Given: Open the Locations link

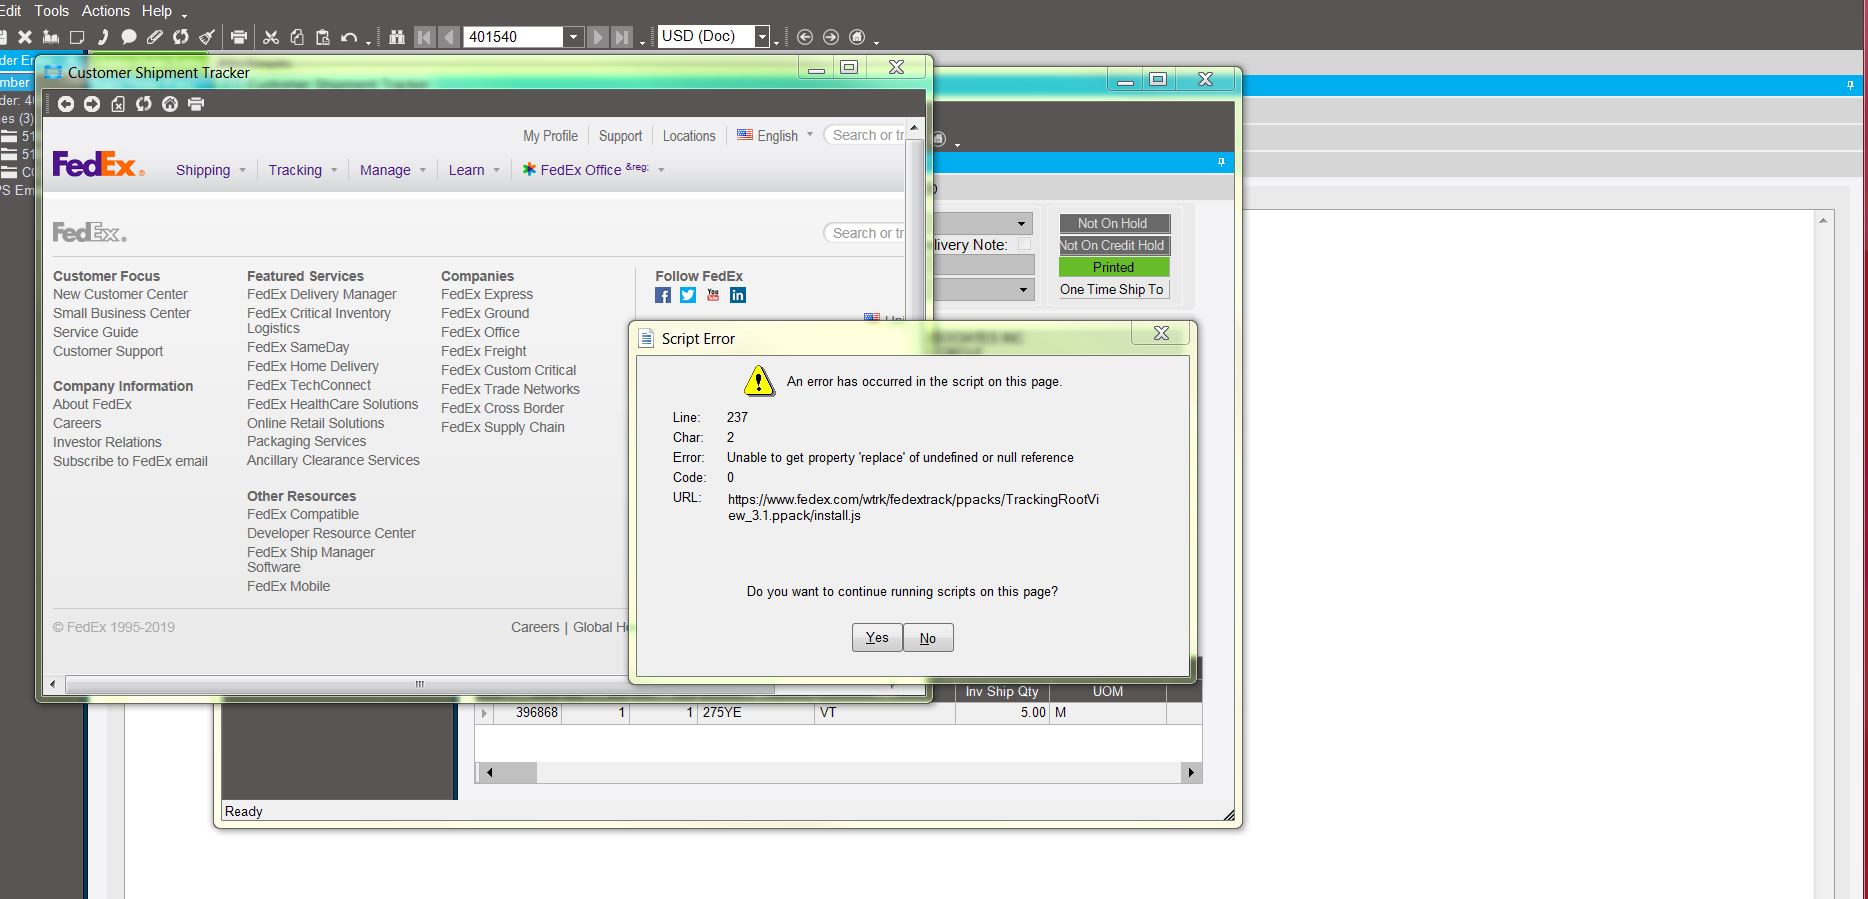Looking at the screenshot, I should pos(689,136).
